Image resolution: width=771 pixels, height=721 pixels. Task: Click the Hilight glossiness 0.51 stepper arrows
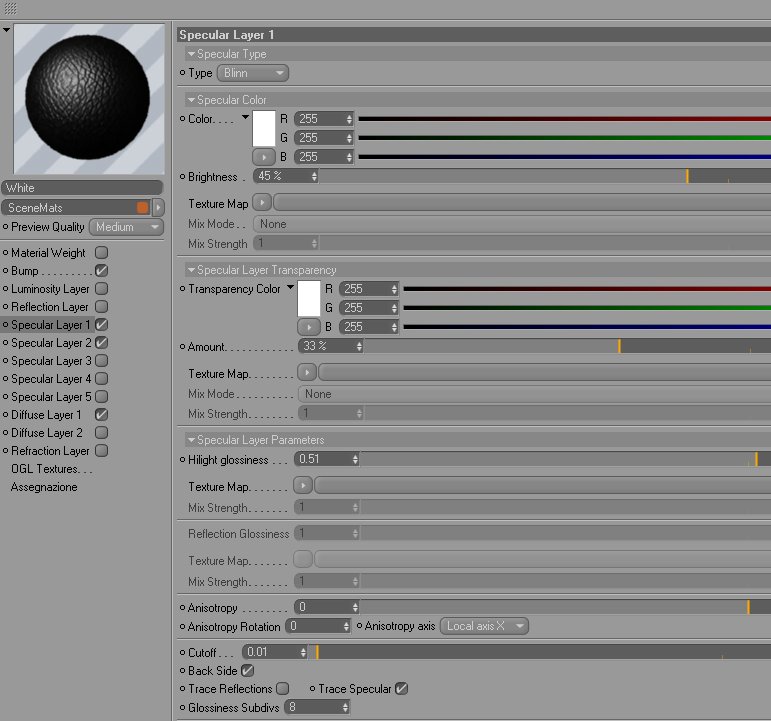click(355, 459)
